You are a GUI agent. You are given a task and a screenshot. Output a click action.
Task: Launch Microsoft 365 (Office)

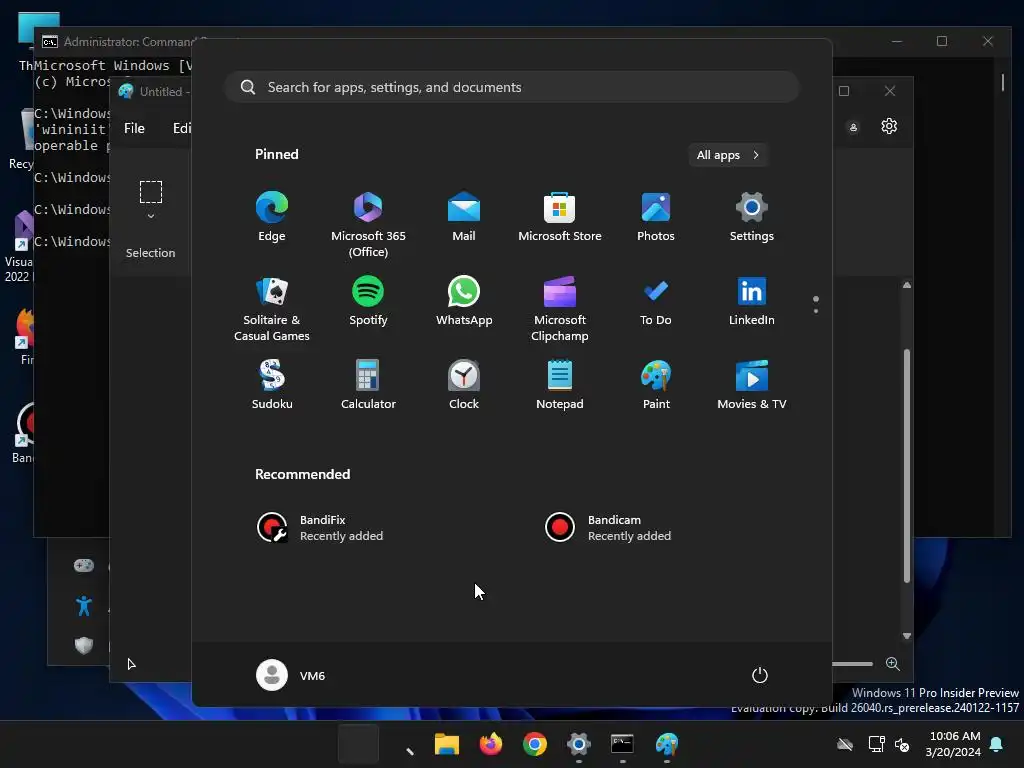(368, 225)
